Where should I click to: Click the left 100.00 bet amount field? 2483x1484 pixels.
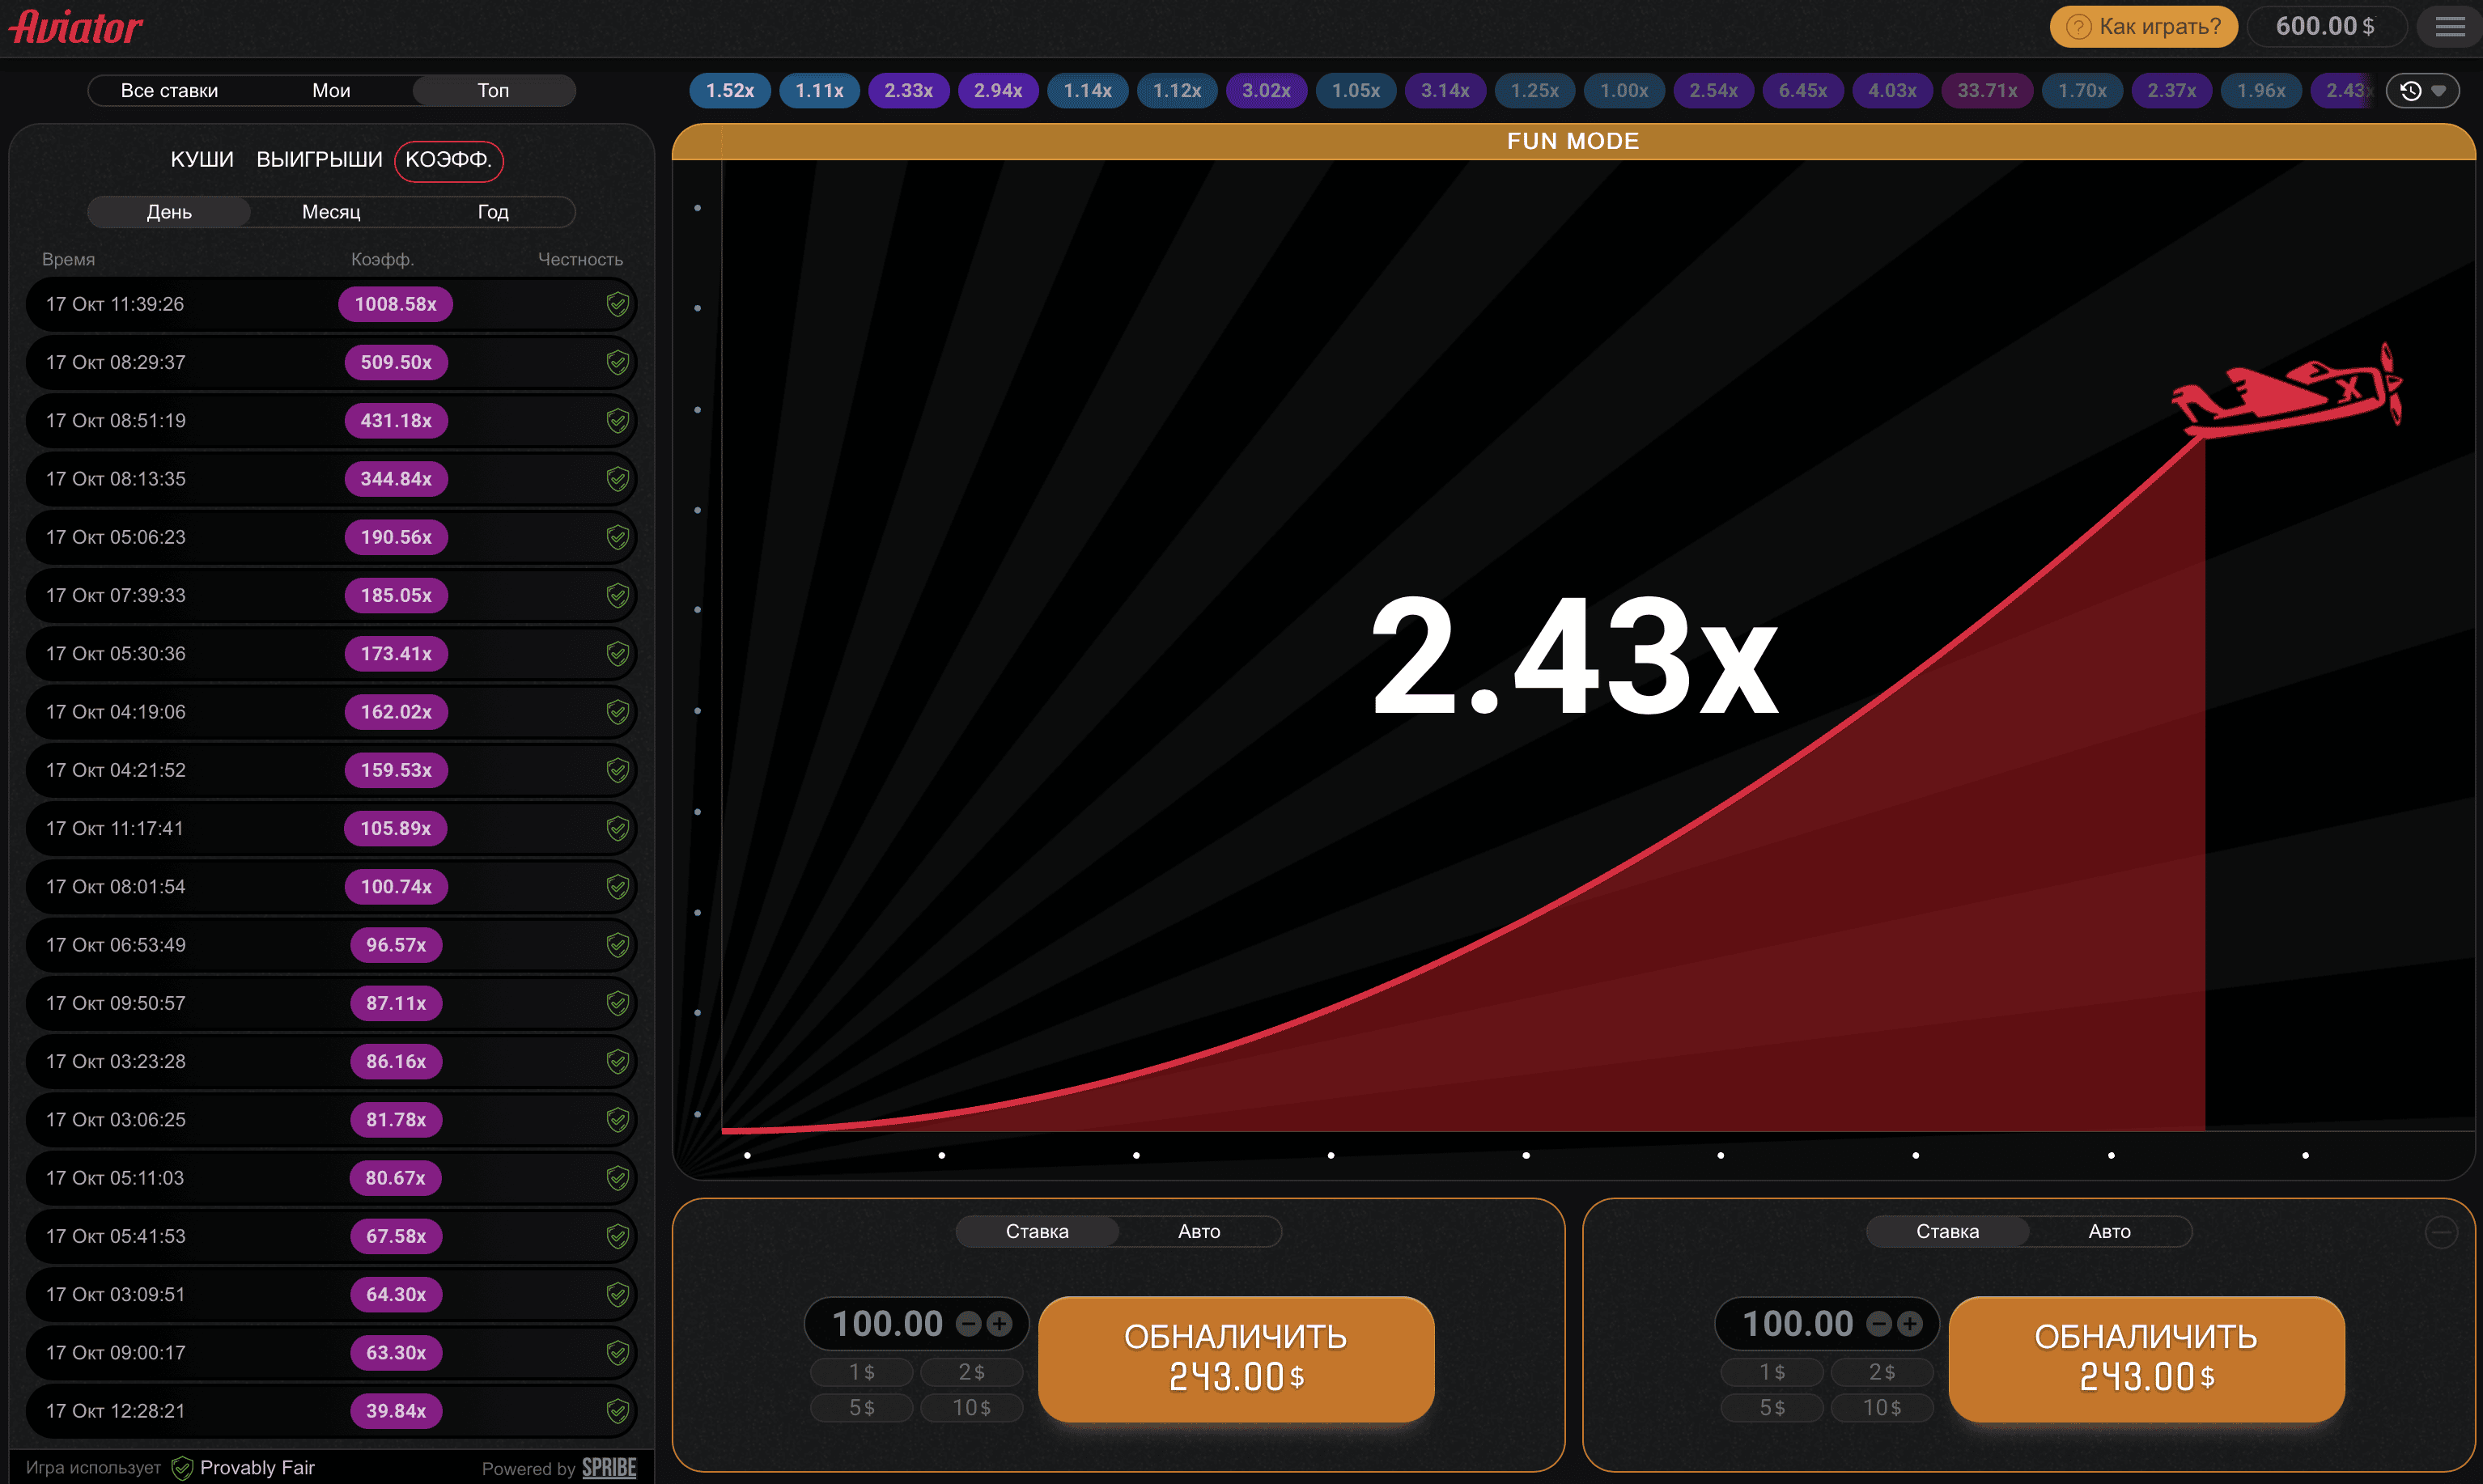coord(887,1324)
